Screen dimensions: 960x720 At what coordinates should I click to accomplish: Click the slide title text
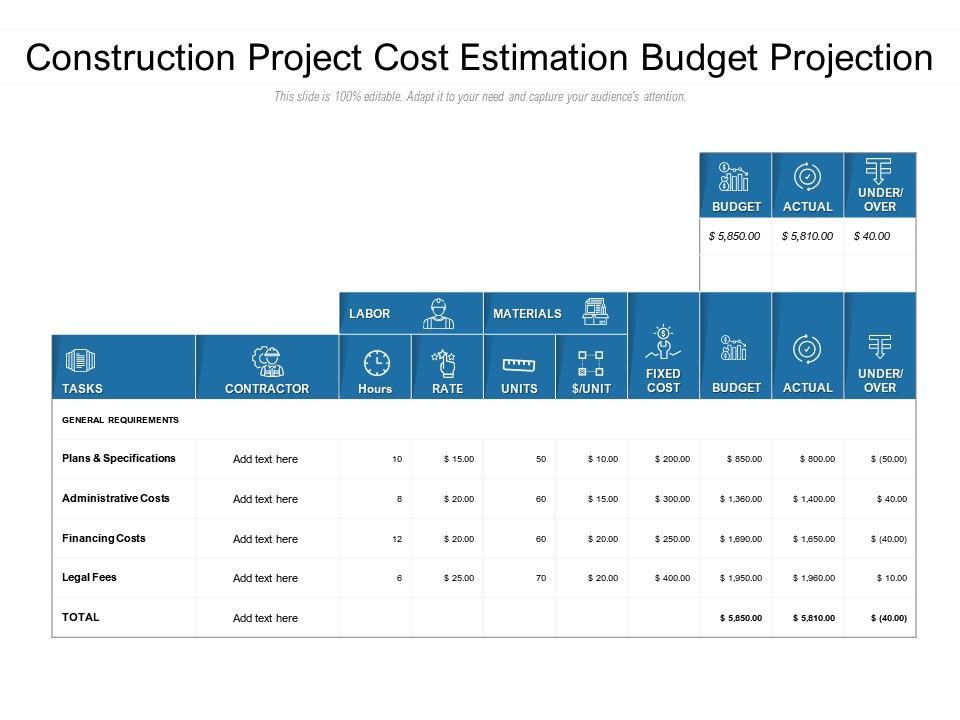tap(479, 58)
